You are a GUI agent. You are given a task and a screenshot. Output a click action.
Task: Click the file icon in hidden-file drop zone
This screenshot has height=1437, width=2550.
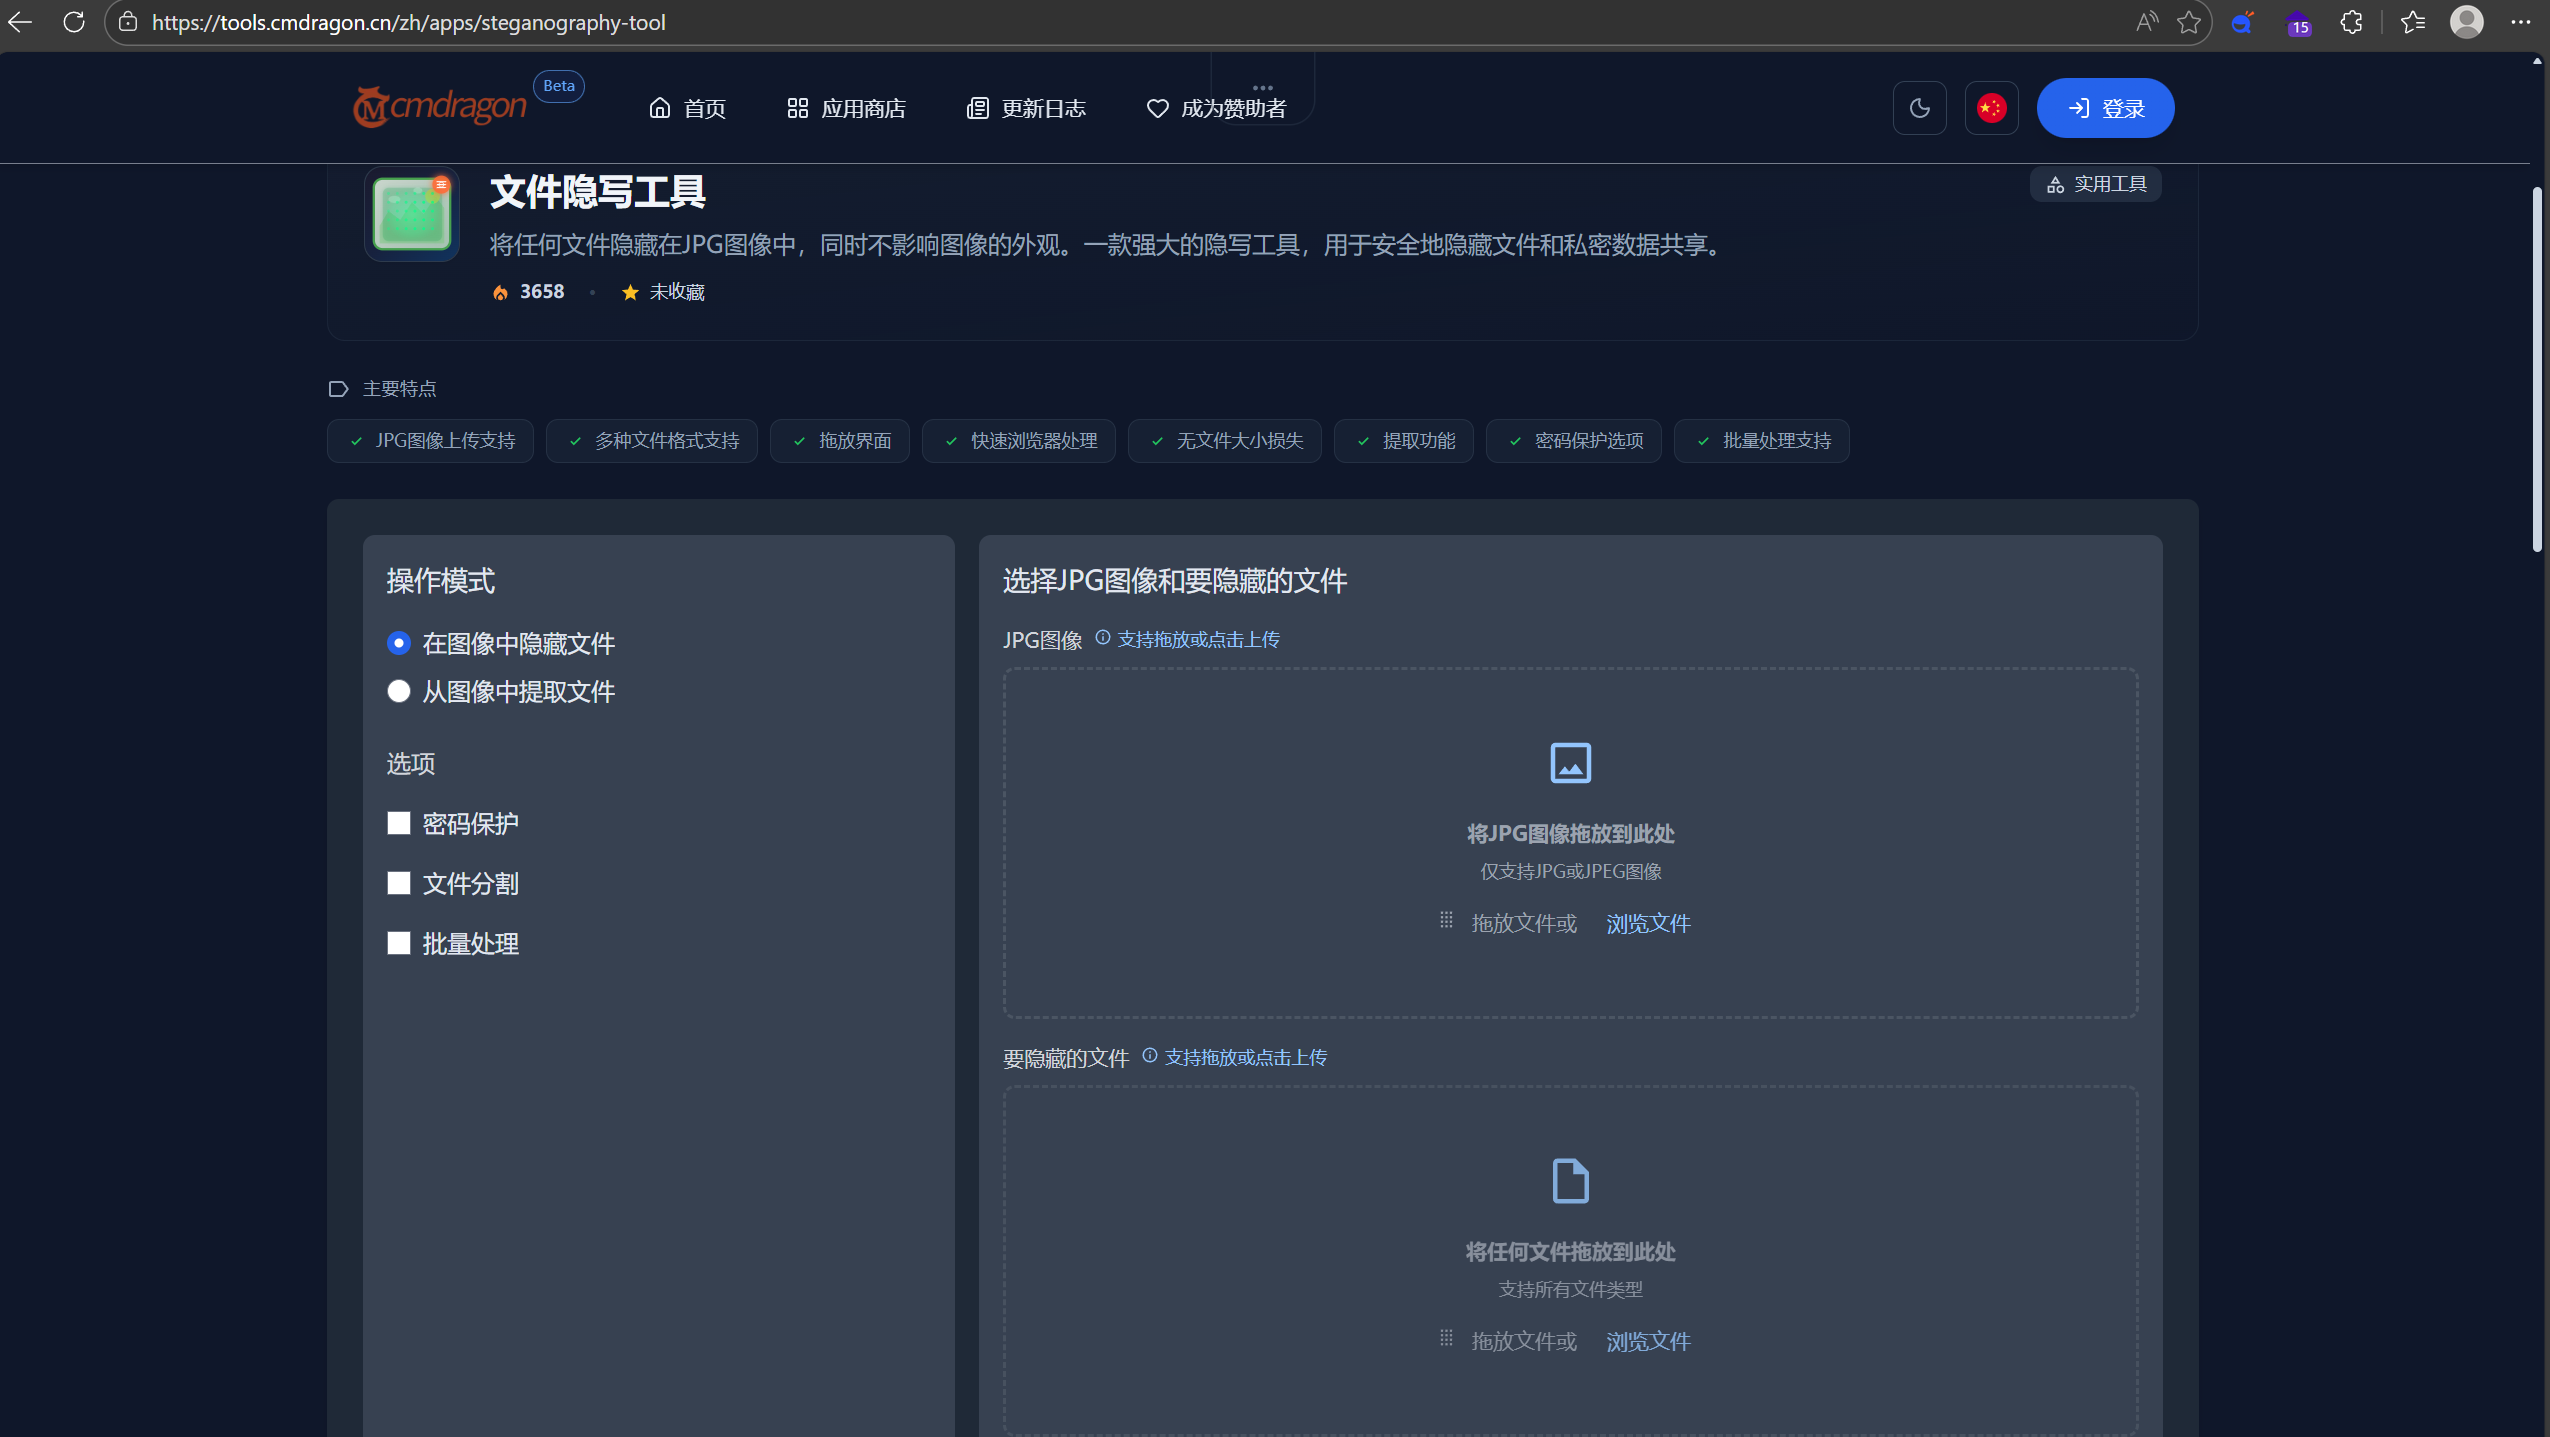[x=1570, y=1181]
